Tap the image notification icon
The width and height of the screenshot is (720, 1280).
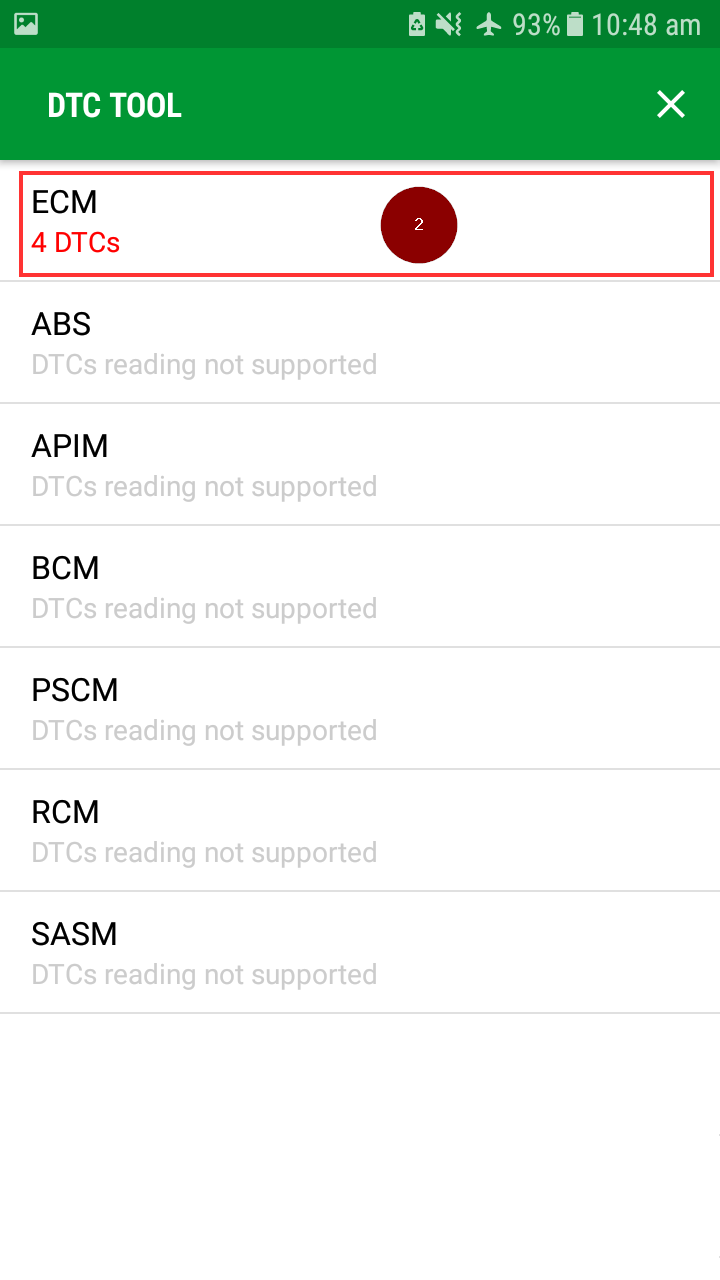(26, 24)
